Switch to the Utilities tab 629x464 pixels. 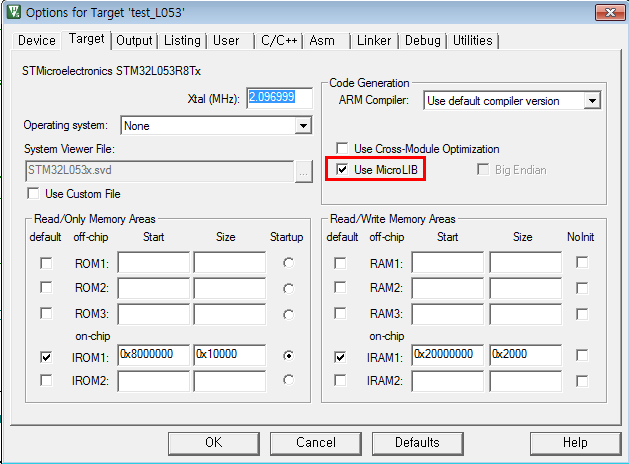coord(473,41)
